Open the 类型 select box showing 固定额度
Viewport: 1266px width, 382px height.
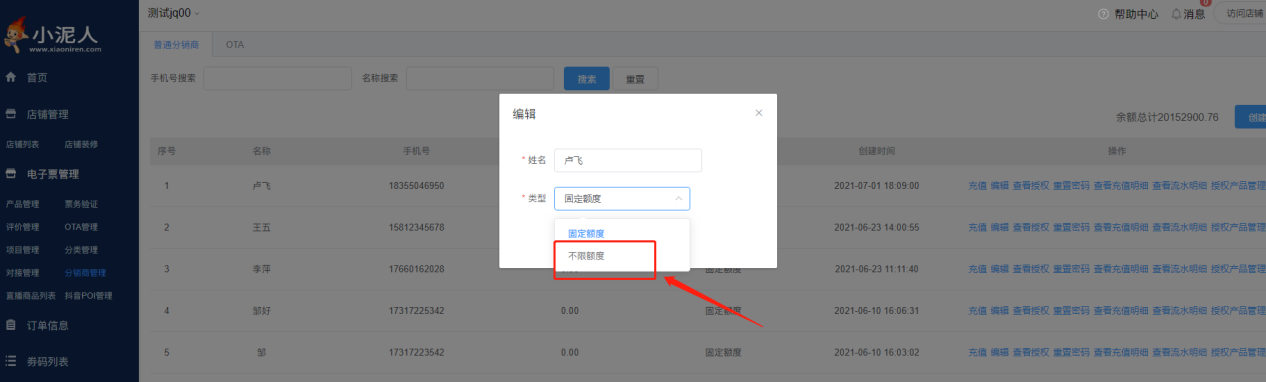(621, 198)
